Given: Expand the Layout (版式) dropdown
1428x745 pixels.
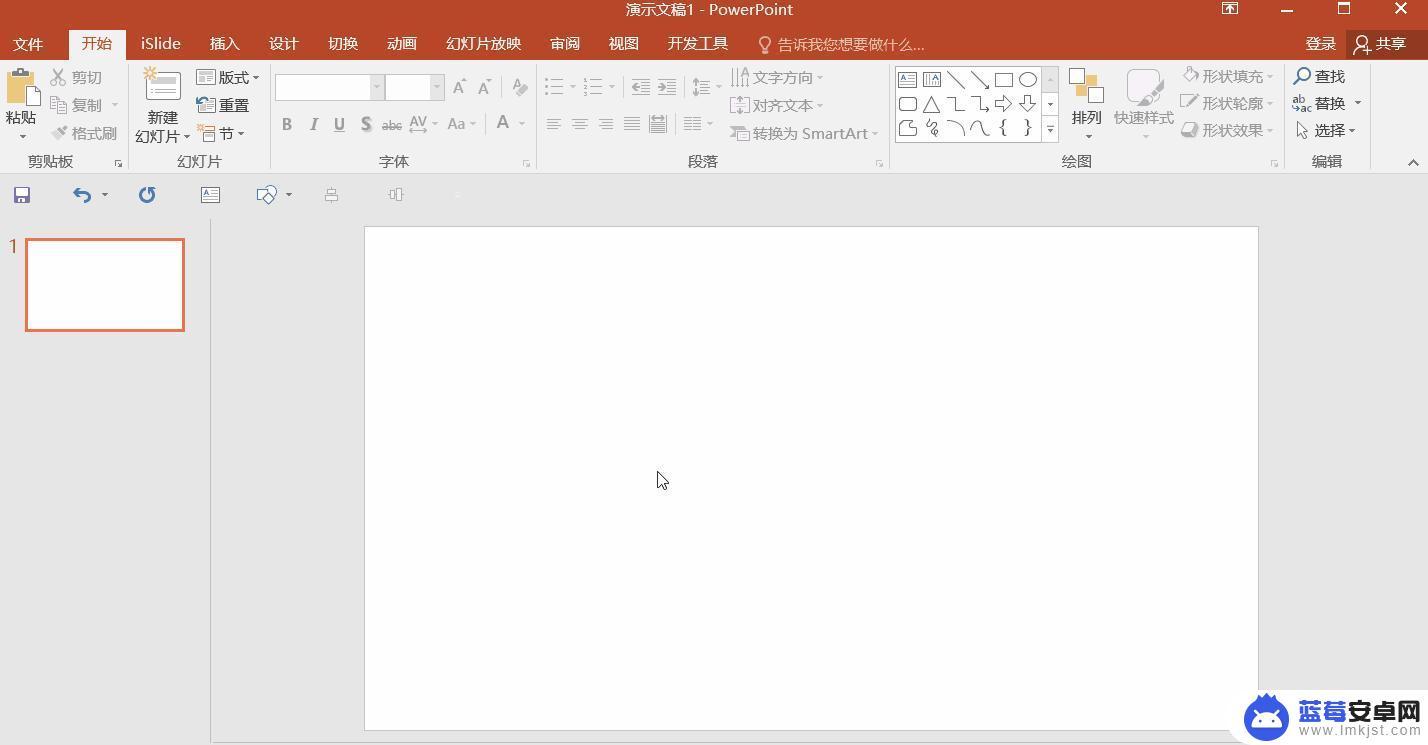Looking at the screenshot, I should [228, 77].
